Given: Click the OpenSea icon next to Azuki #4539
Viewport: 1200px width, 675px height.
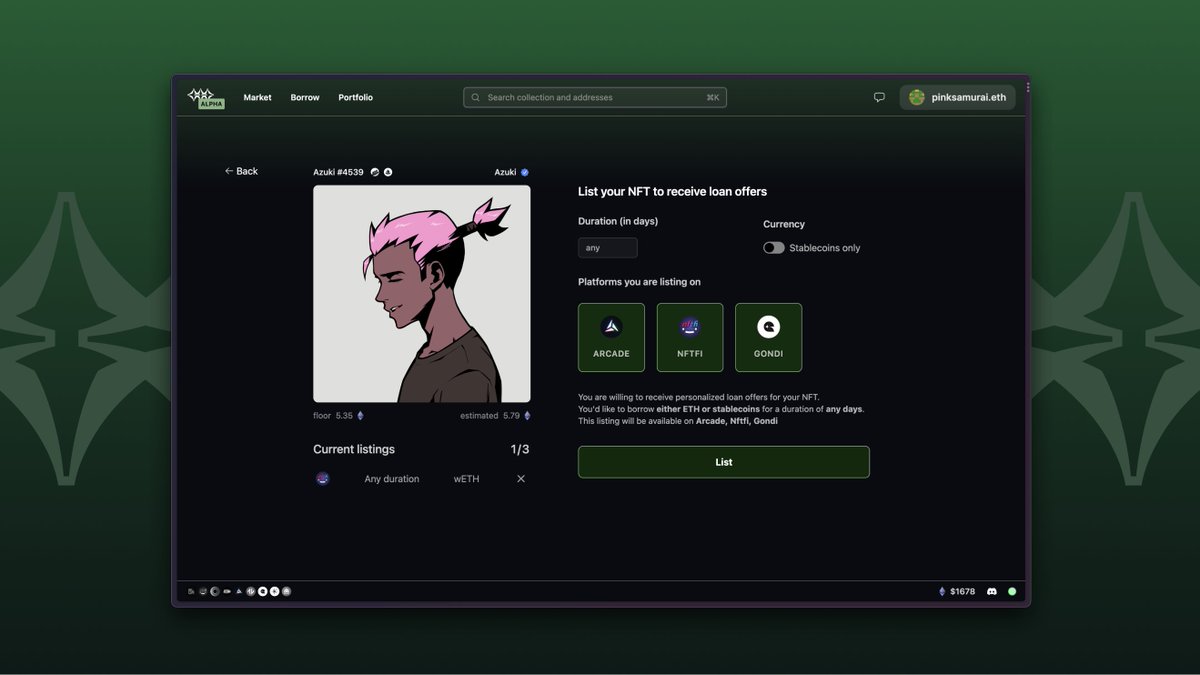Looking at the screenshot, I should 375,172.
